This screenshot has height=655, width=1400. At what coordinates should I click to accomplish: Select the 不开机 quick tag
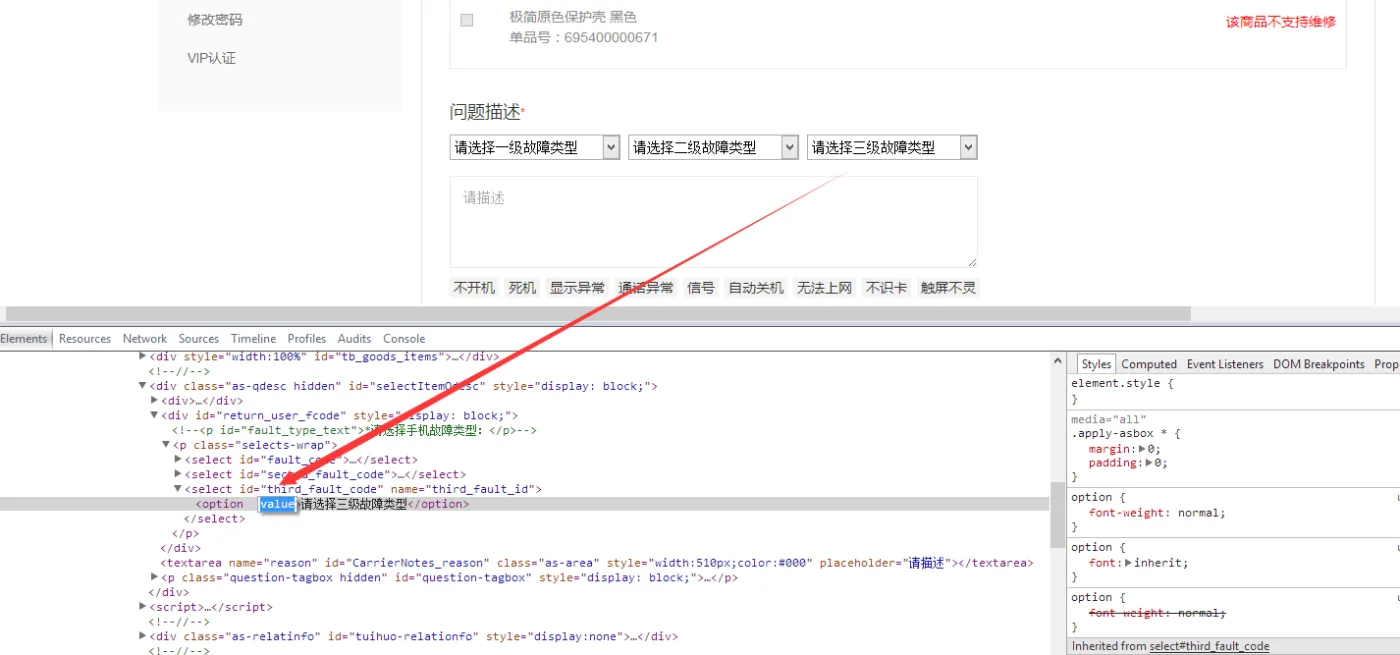pos(474,288)
